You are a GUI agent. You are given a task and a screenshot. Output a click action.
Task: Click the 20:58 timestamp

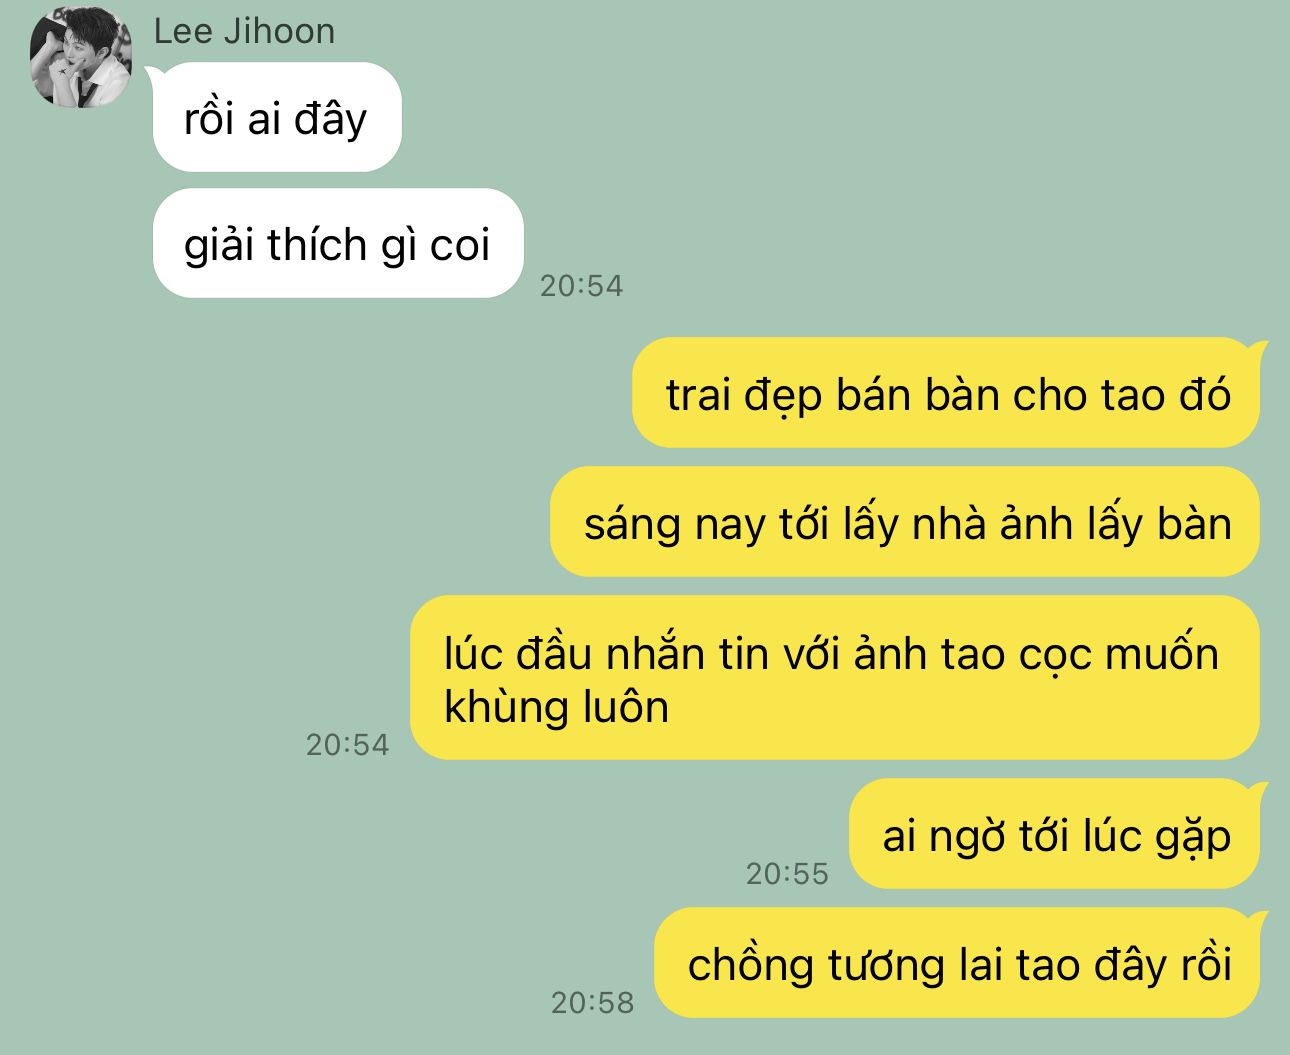[x=592, y=1003]
